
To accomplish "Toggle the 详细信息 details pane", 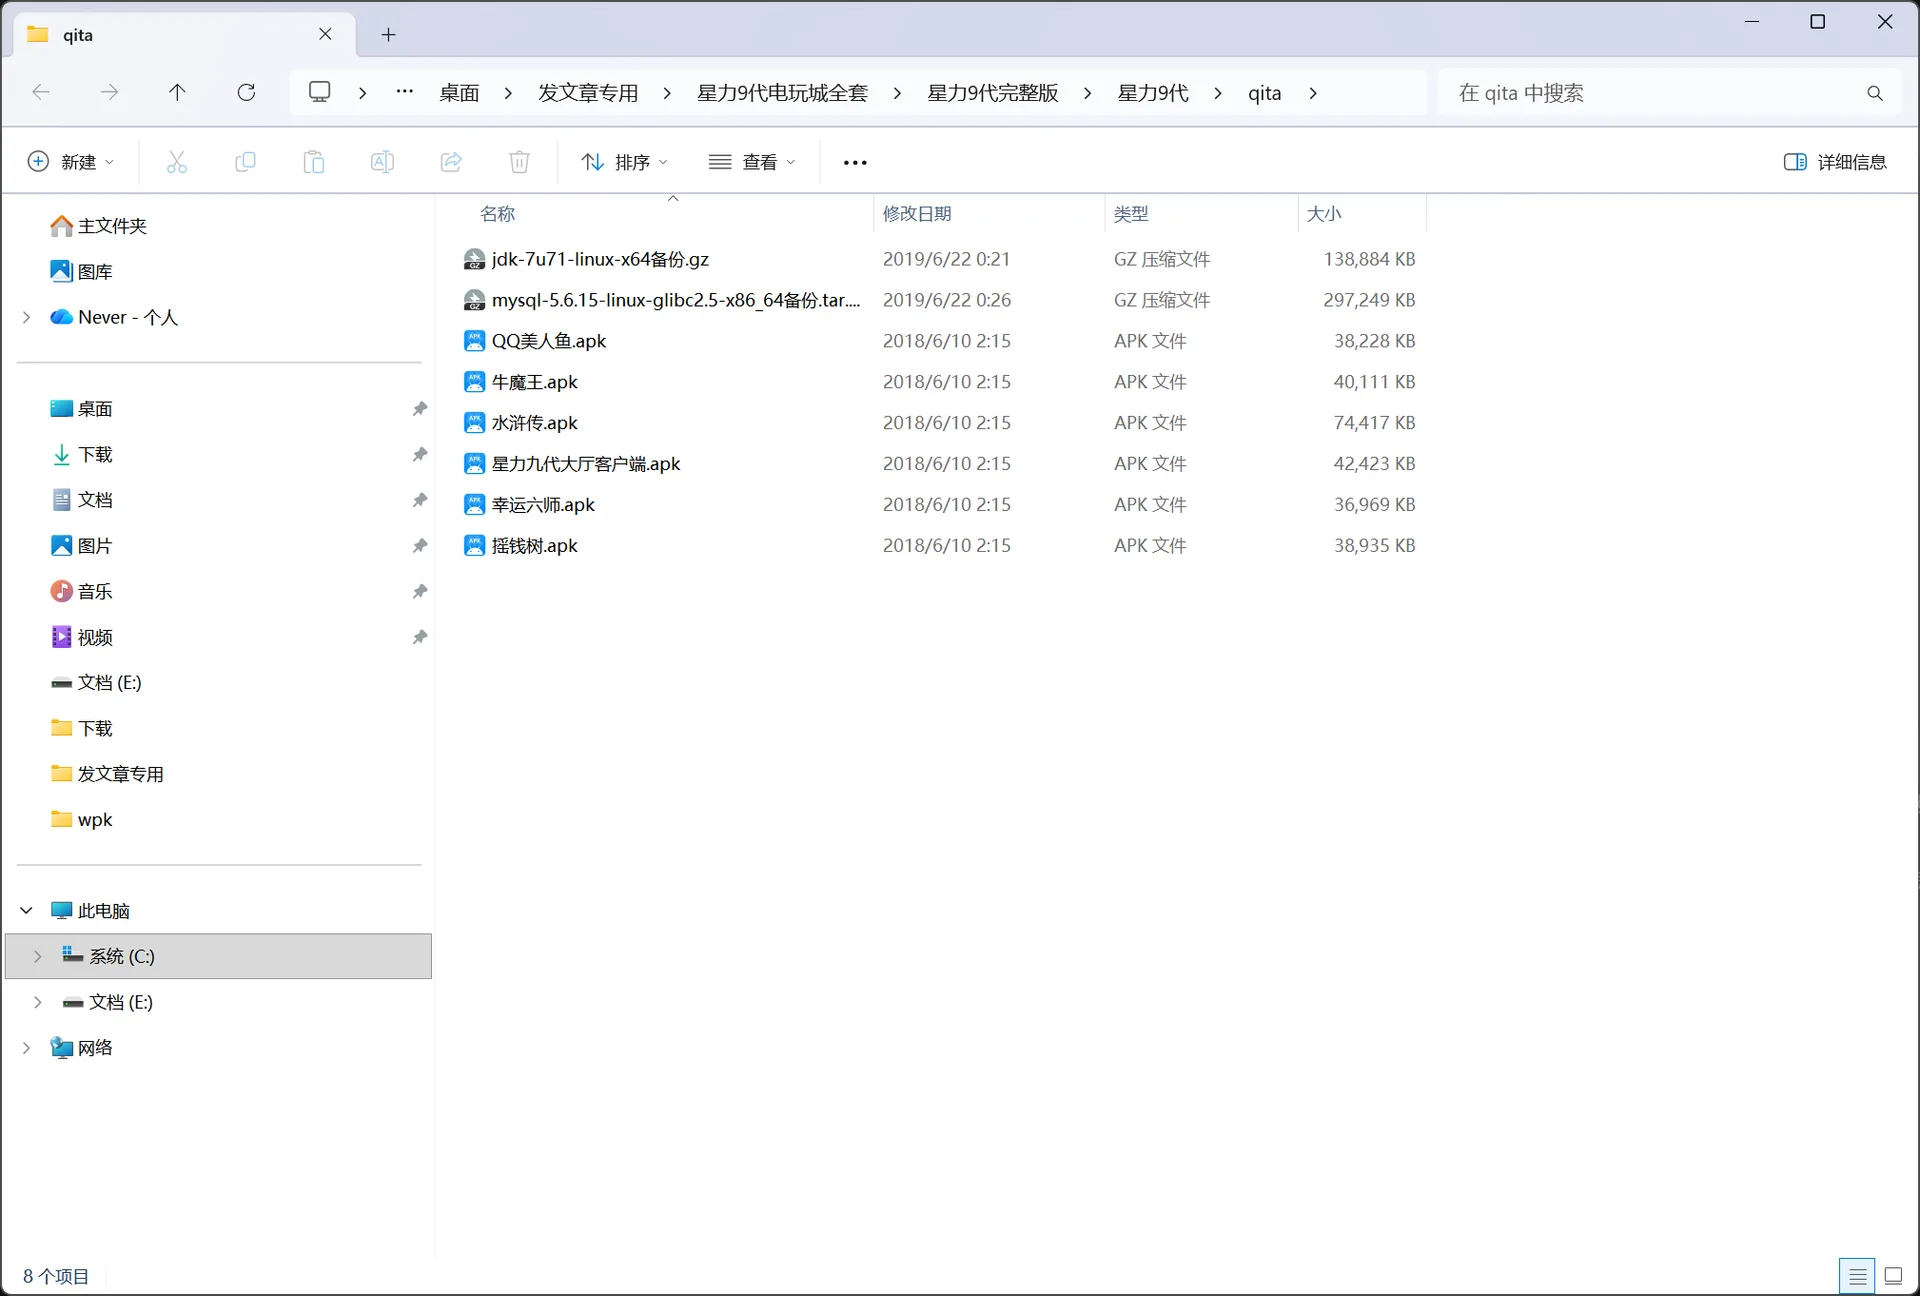I will [1835, 162].
